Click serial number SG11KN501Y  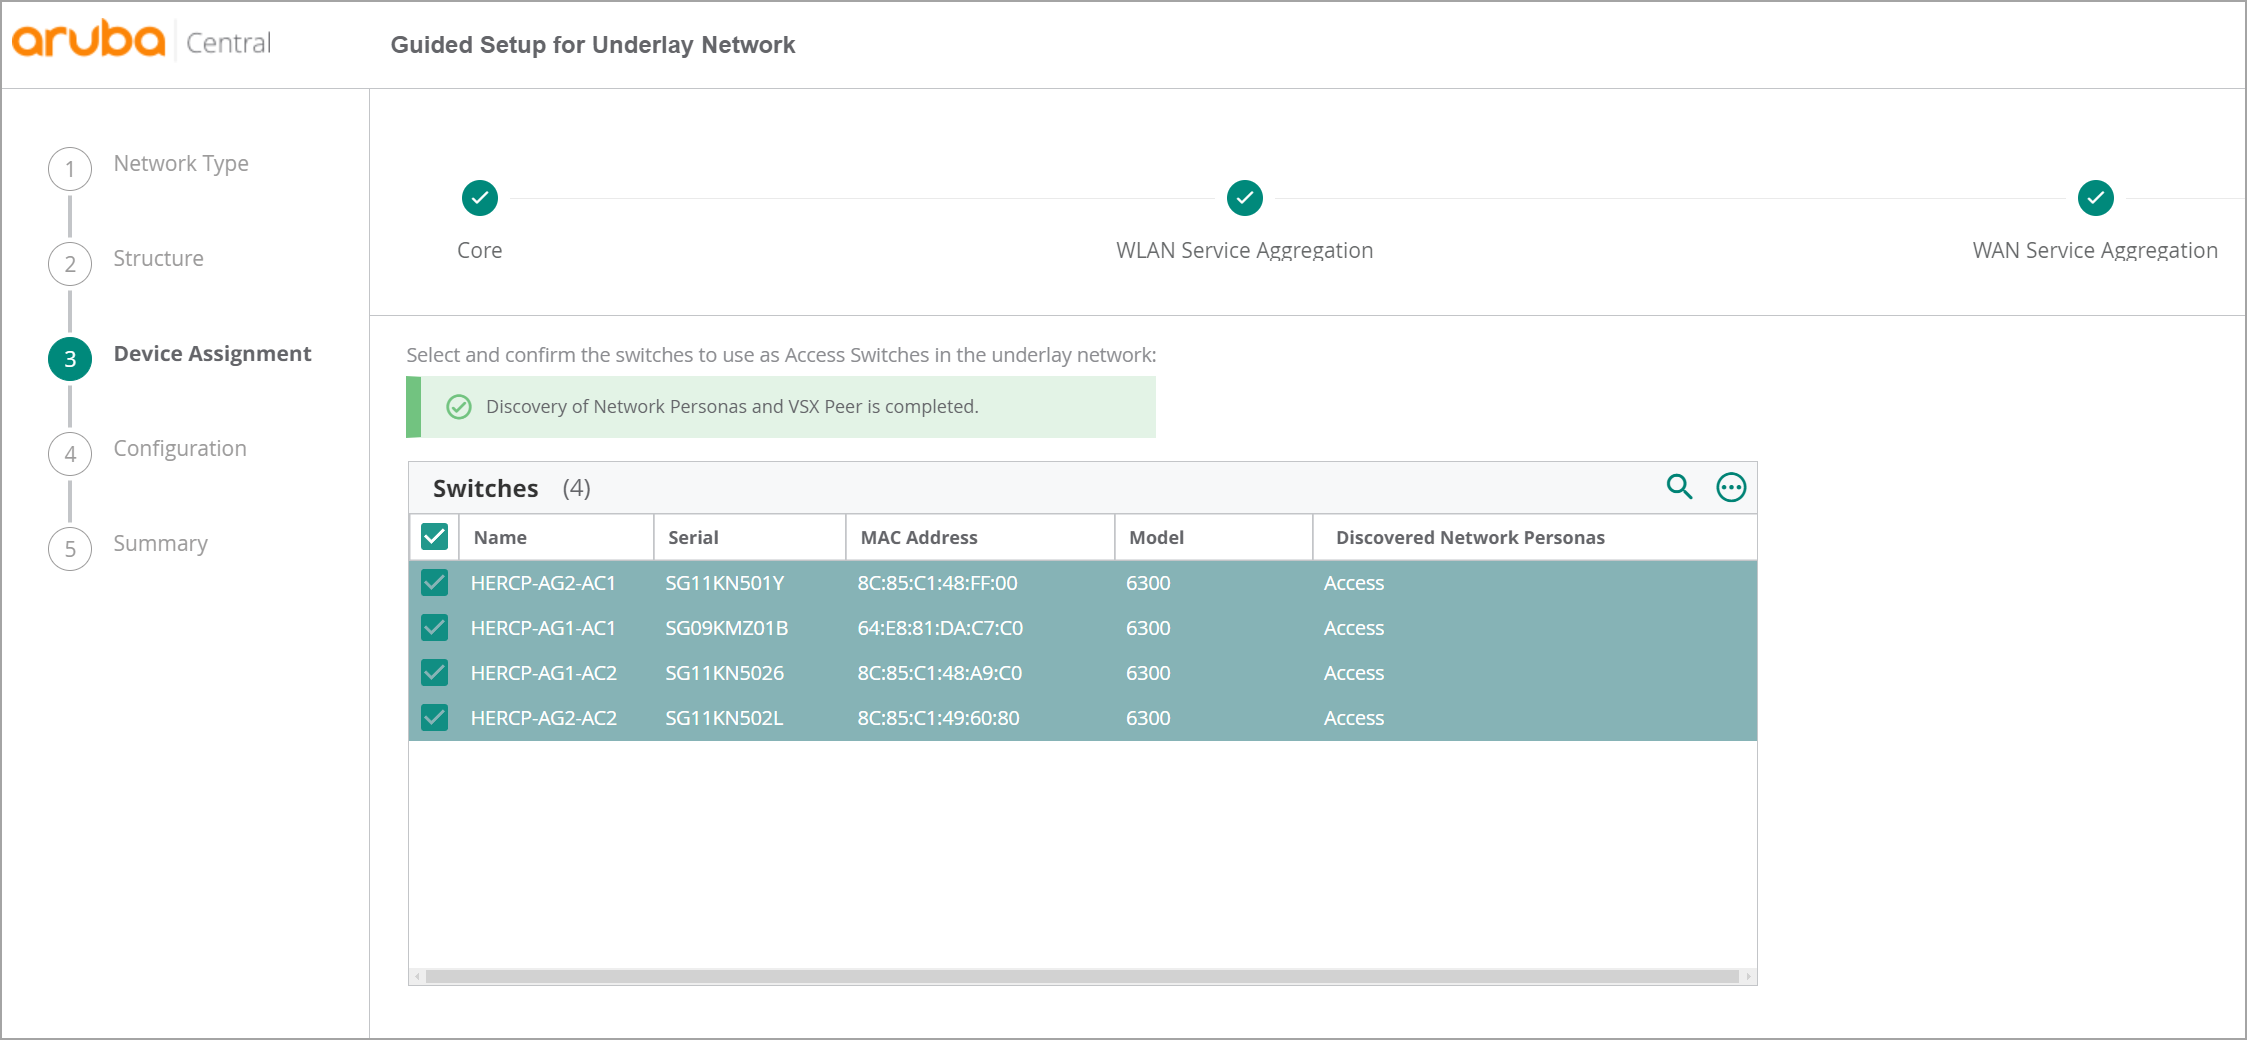coord(724,583)
